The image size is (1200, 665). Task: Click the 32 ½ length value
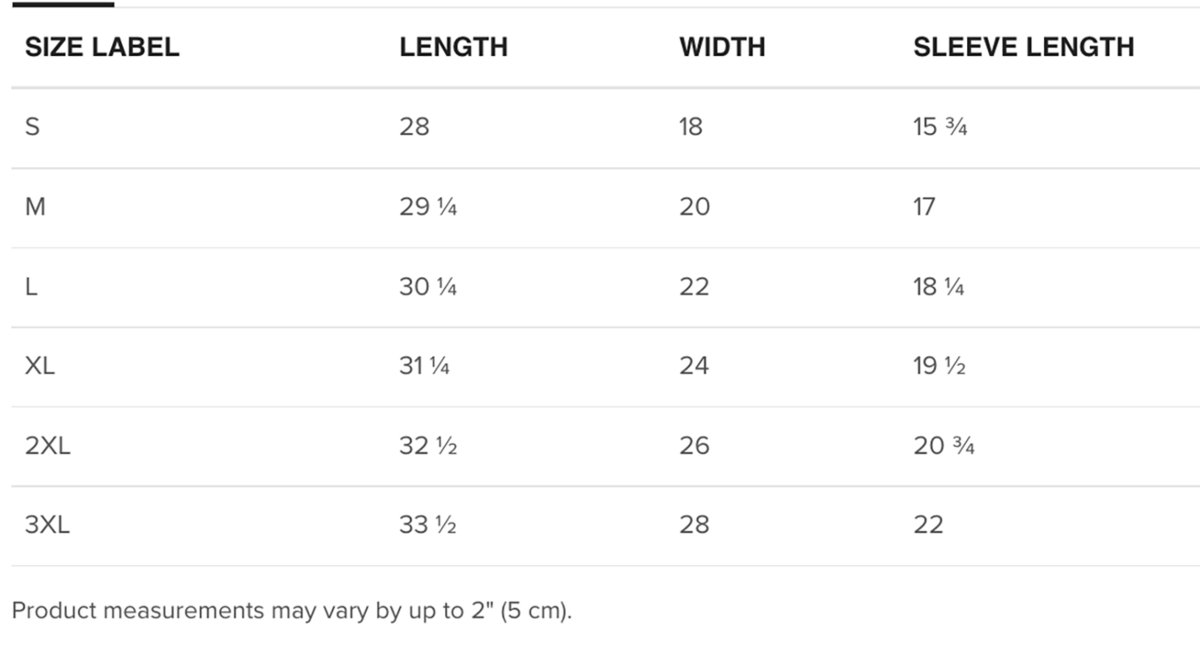(428, 446)
